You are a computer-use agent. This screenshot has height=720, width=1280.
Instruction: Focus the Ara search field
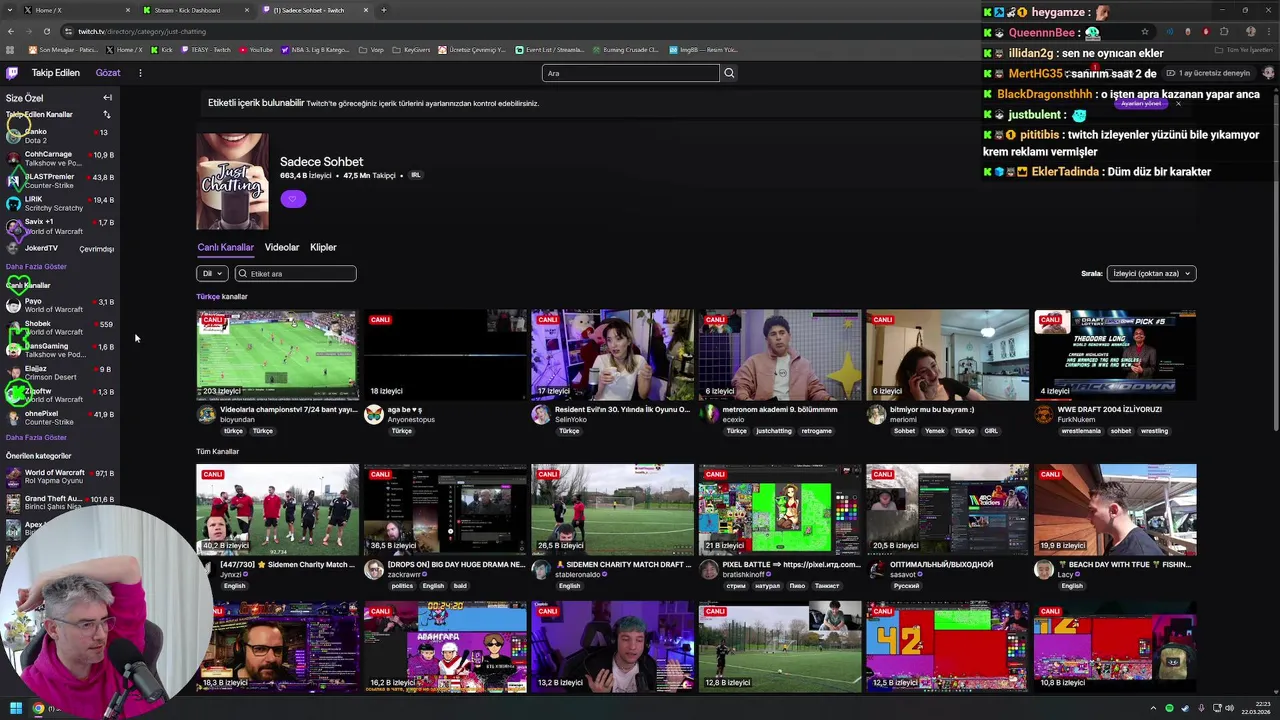pyautogui.click(x=631, y=73)
